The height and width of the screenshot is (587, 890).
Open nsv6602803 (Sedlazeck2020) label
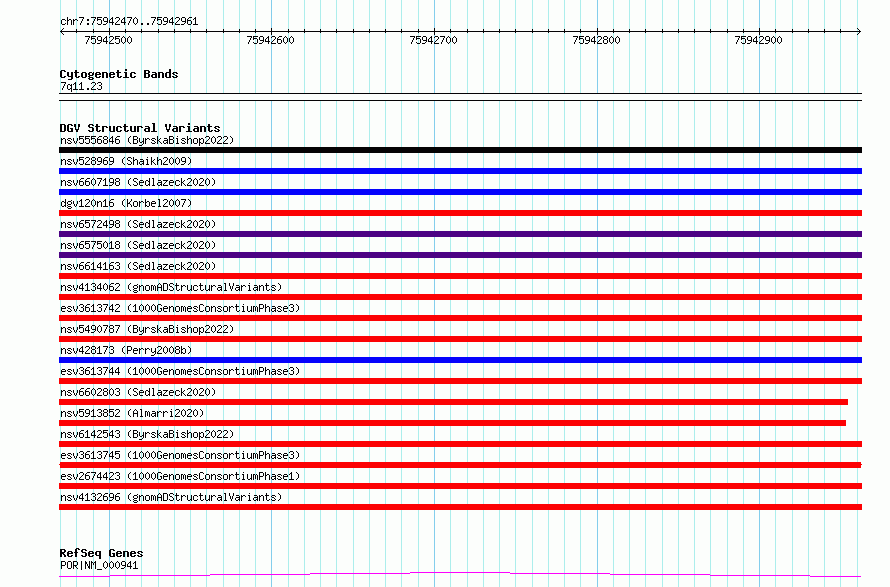[x=138, y=392]
